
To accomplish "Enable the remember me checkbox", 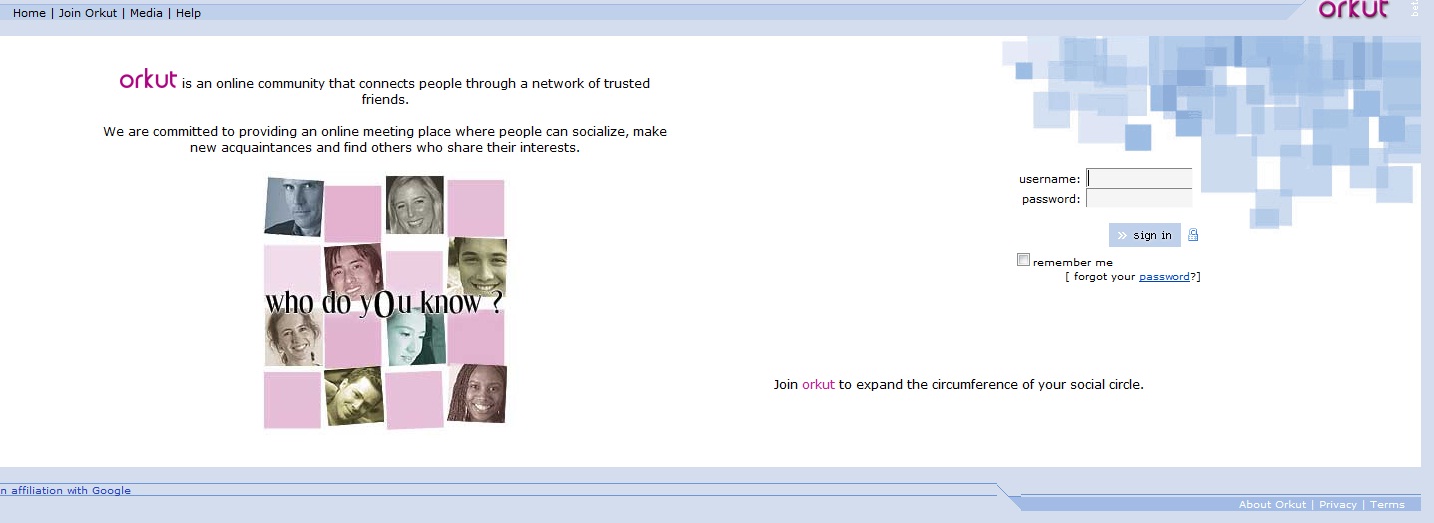I will coord(1023,260).
